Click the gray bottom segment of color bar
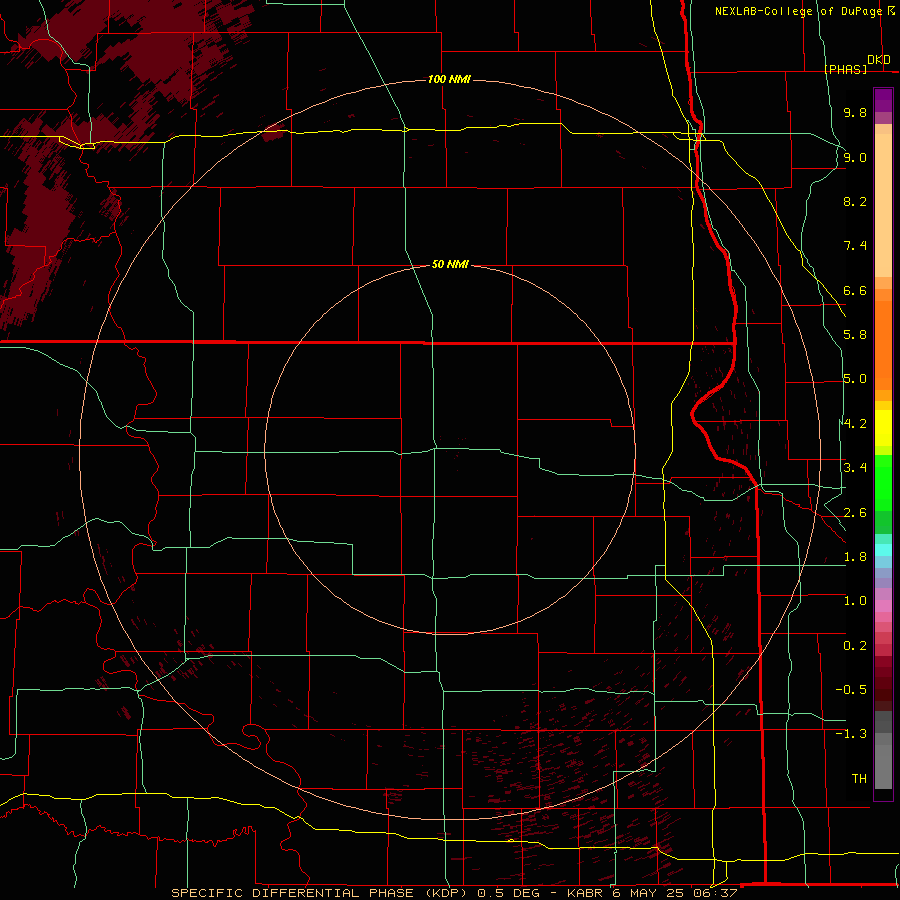The image size is (900, 900). pos(883,766)
